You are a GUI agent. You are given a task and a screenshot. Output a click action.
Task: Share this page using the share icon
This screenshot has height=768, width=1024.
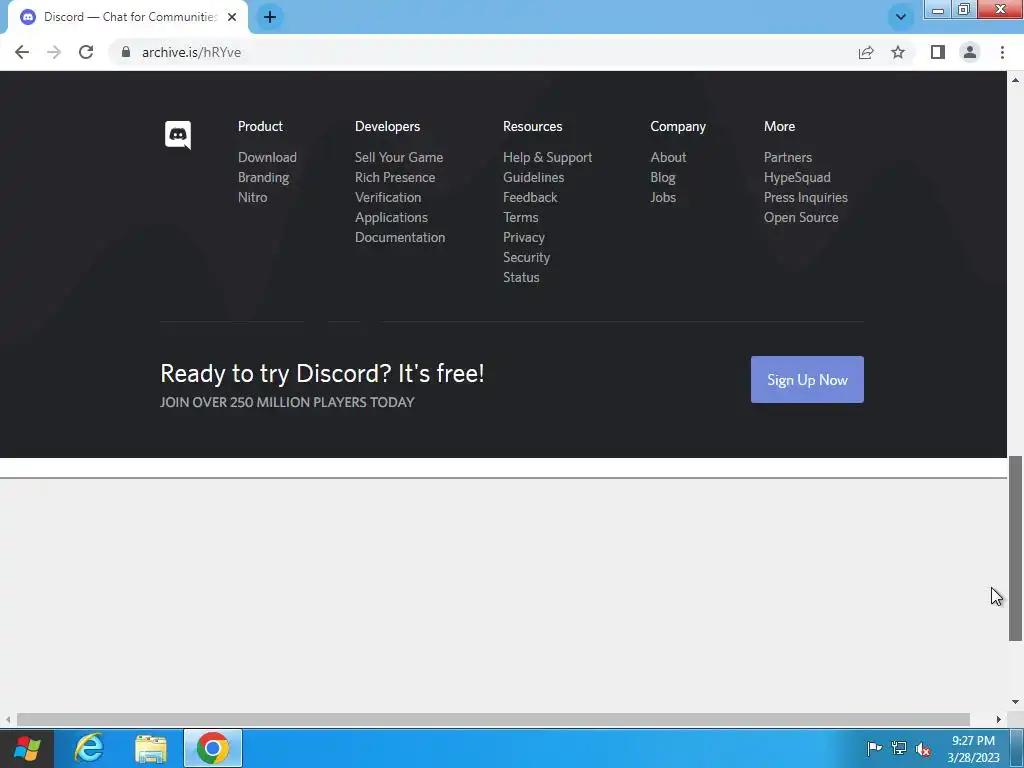coord(866,52)
